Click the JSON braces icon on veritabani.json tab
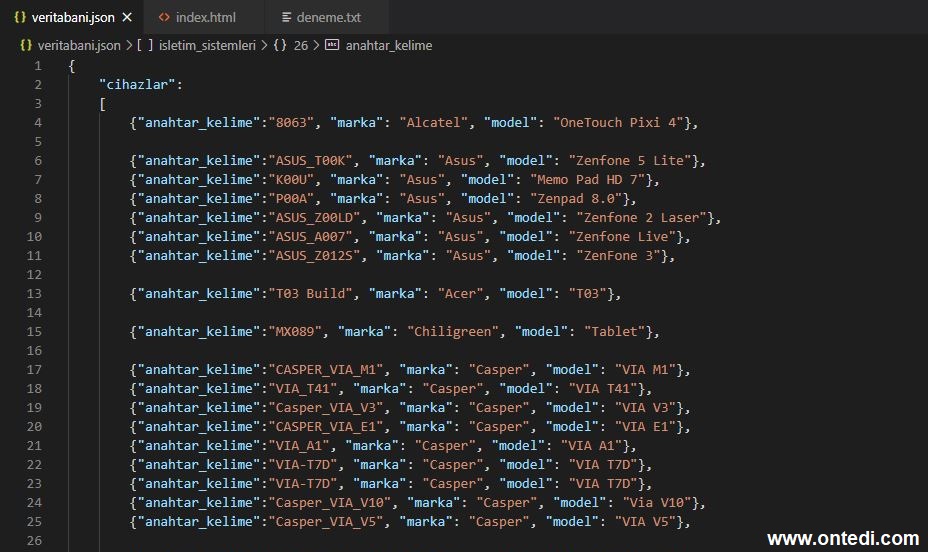Screen dimensions: 928x552 pos(20,17)
